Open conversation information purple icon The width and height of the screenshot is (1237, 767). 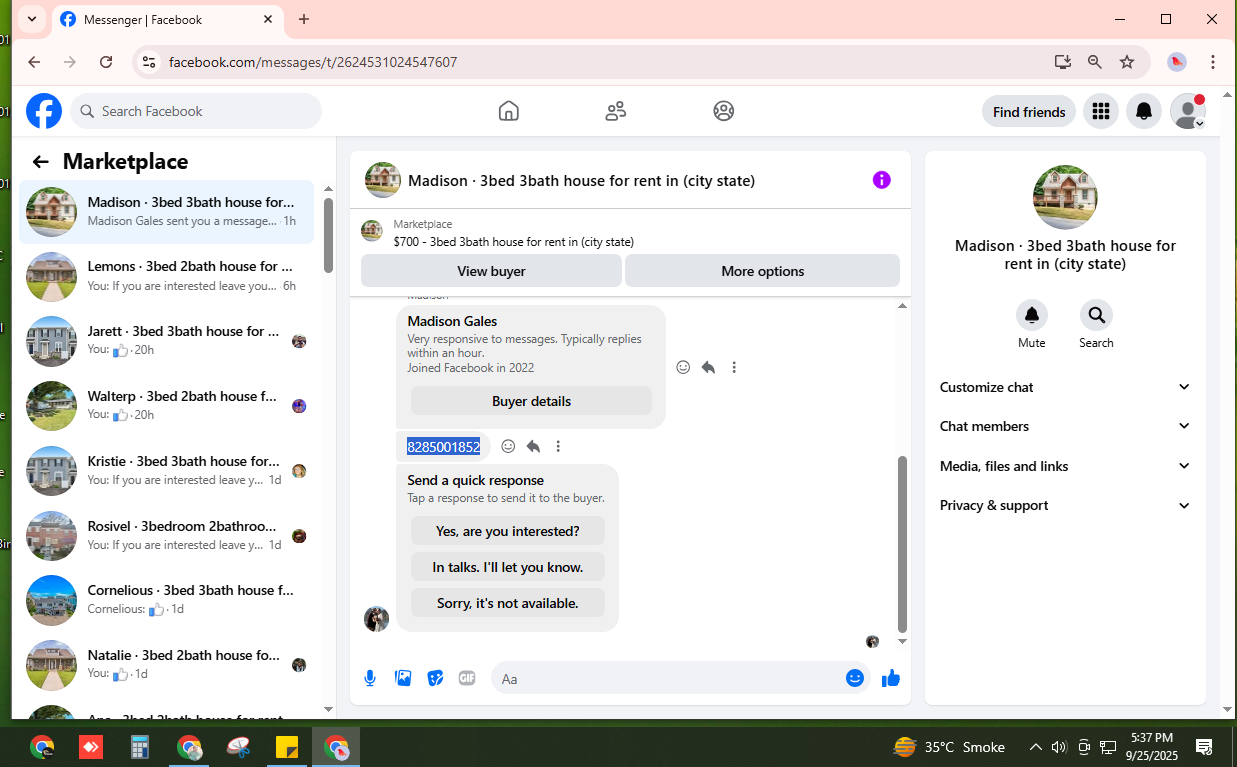coord(881,180)
